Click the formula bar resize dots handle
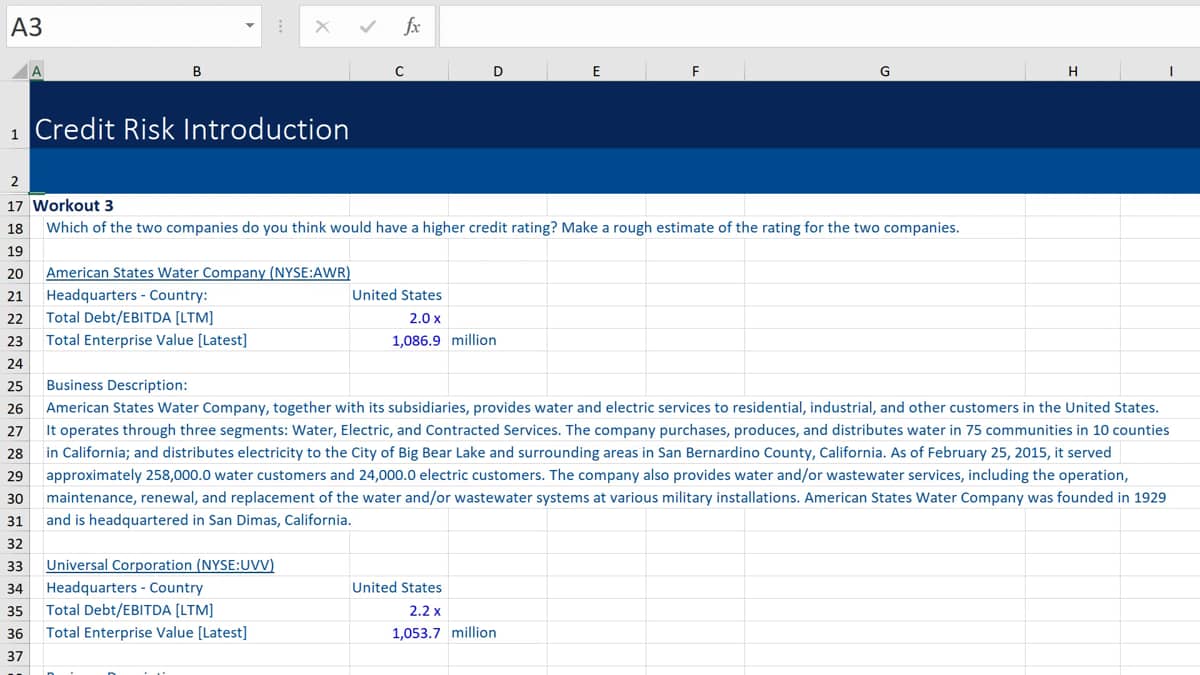 pyautogui.click(x=281, y=28)
